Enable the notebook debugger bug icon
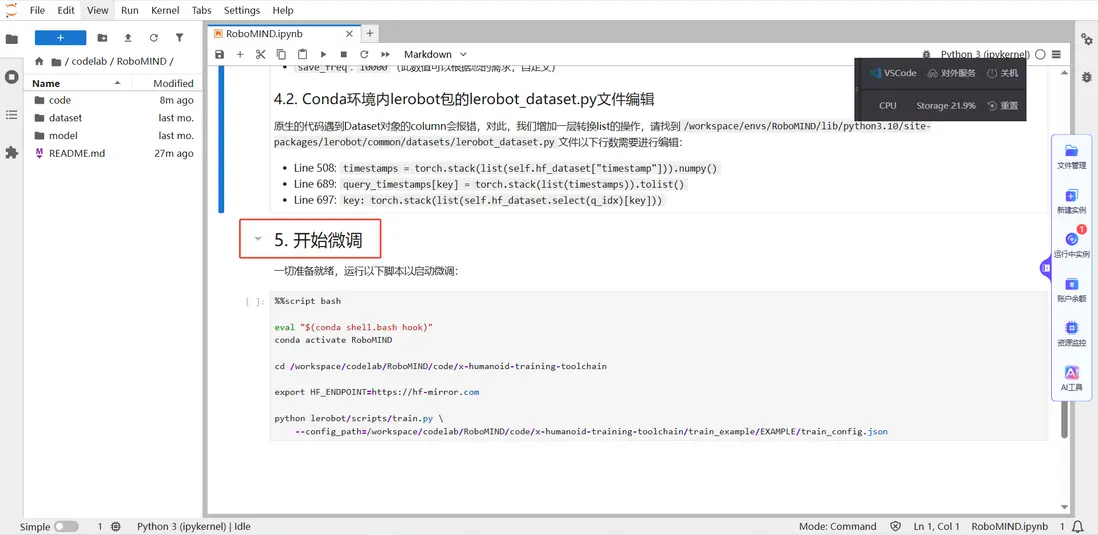 tap(926, 55)
